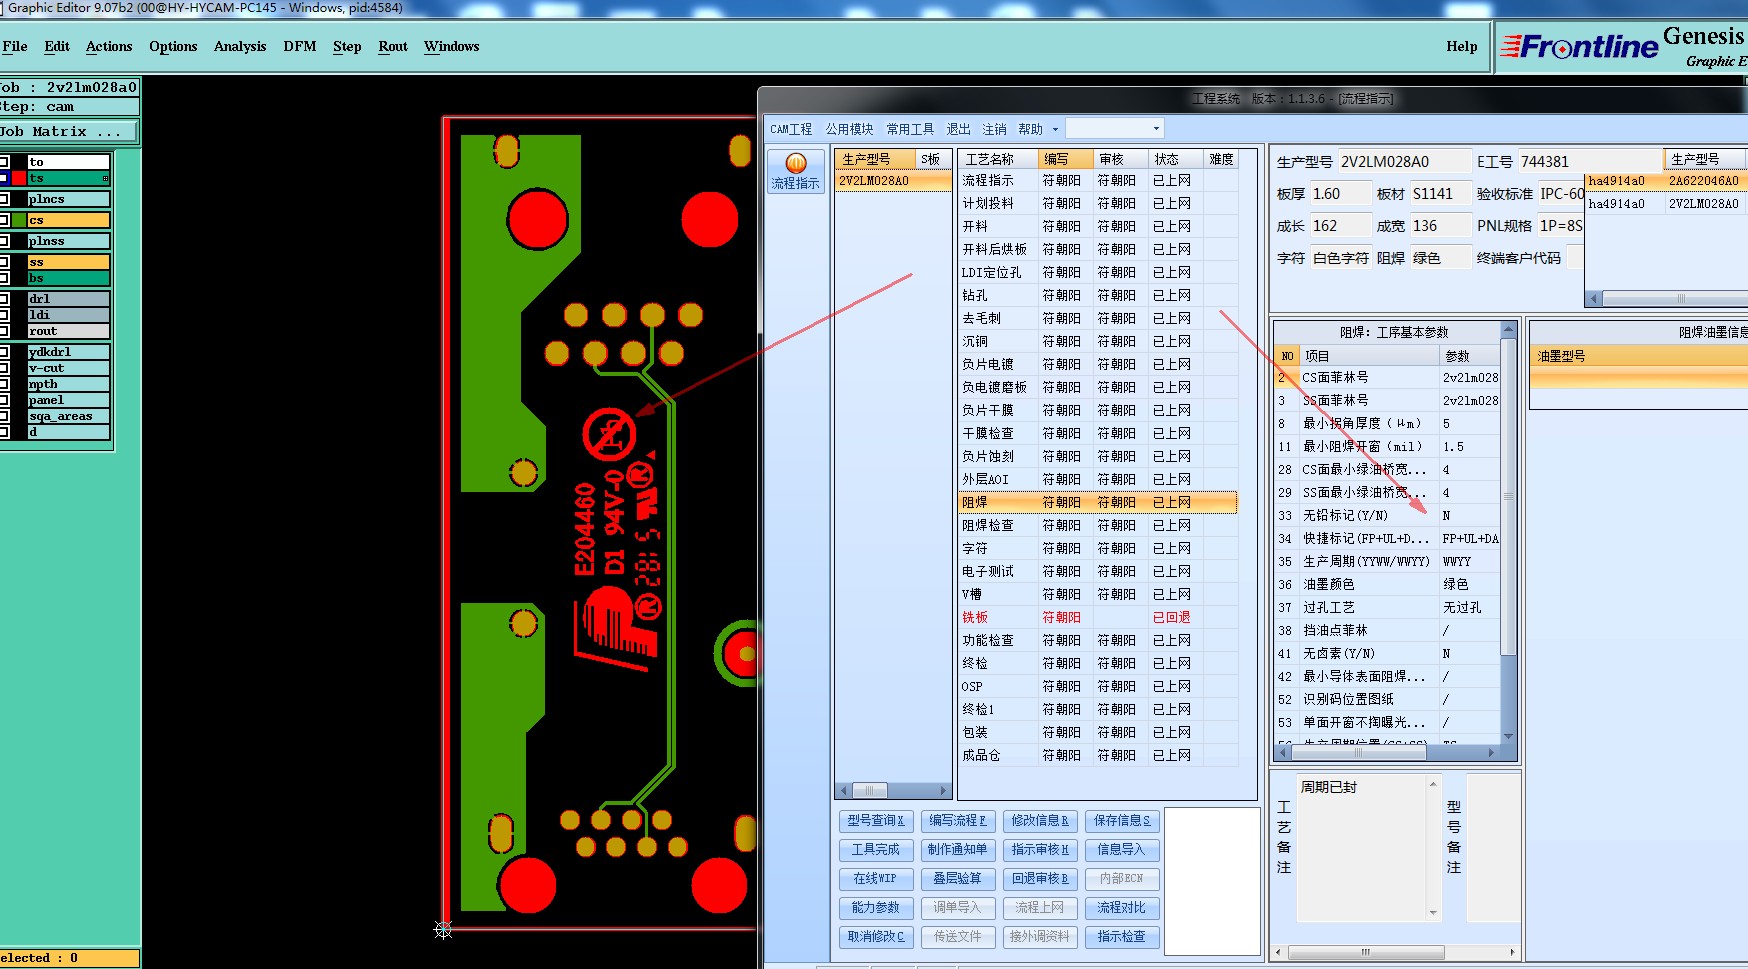Click right arrow of 生产型号 list scrollbar
The width and height of the screenshot is (1748, 969).
click(x=942, y=790)
